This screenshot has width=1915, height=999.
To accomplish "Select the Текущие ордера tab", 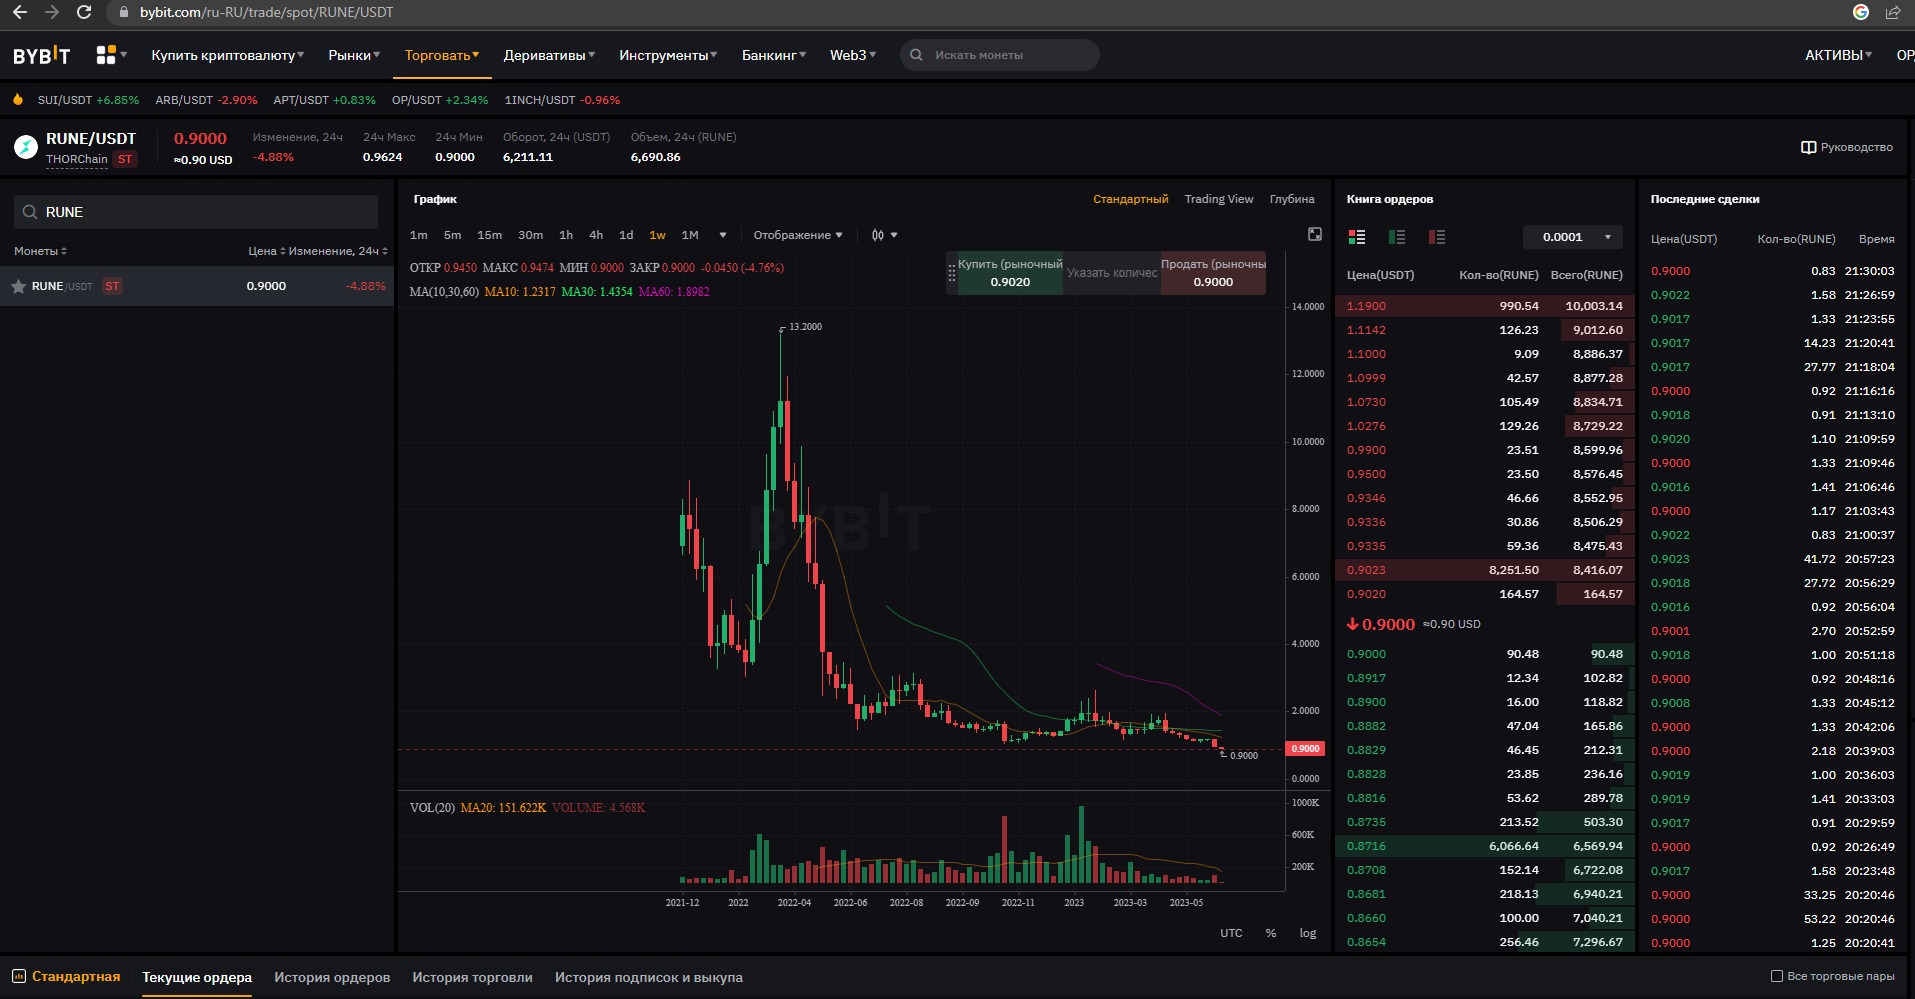I will [x=197, y=977].
